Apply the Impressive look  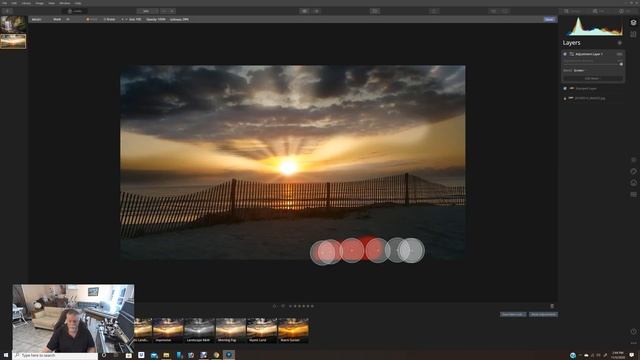click(168, 330)
